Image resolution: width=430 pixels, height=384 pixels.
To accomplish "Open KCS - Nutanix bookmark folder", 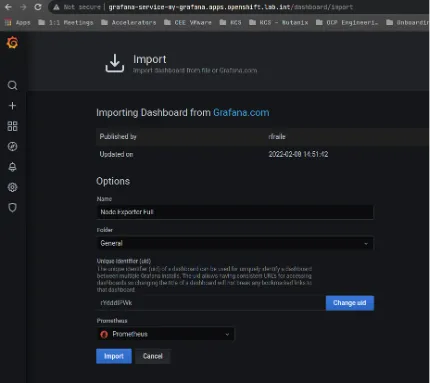I will click(x=279, y=22).
